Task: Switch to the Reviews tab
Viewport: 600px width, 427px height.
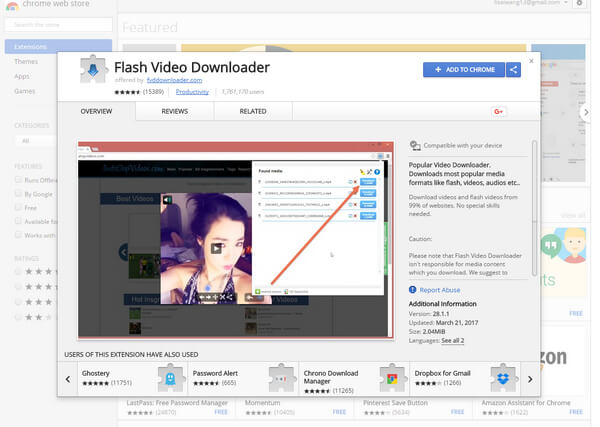Action: pos(174,111)
